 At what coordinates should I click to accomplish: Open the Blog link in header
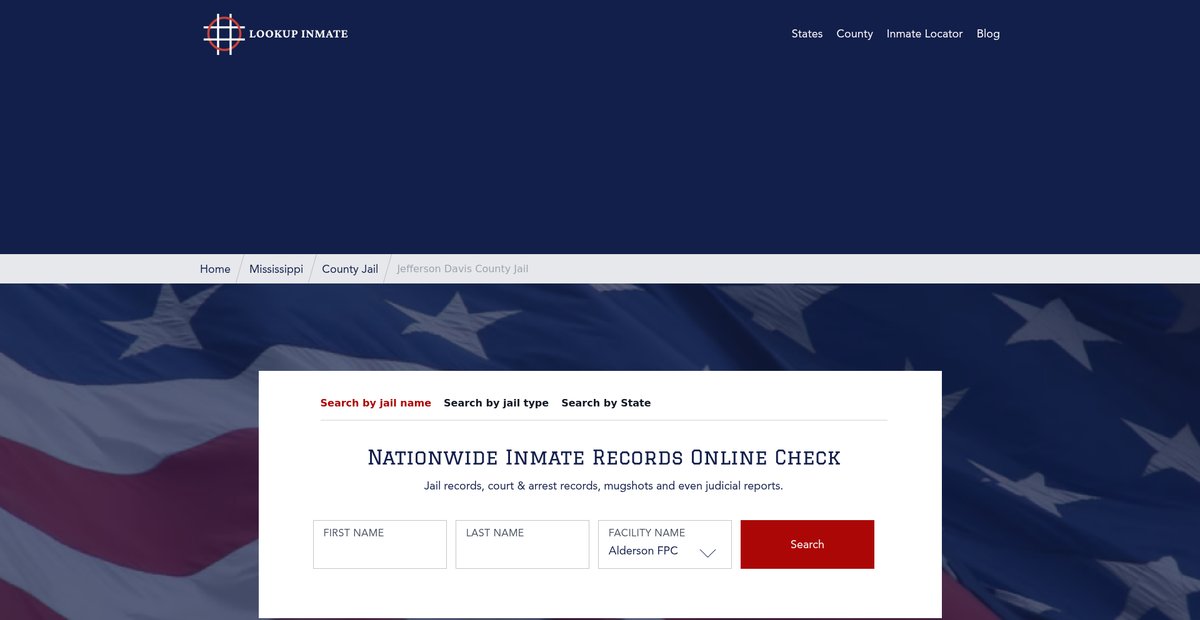pos(988,34)
